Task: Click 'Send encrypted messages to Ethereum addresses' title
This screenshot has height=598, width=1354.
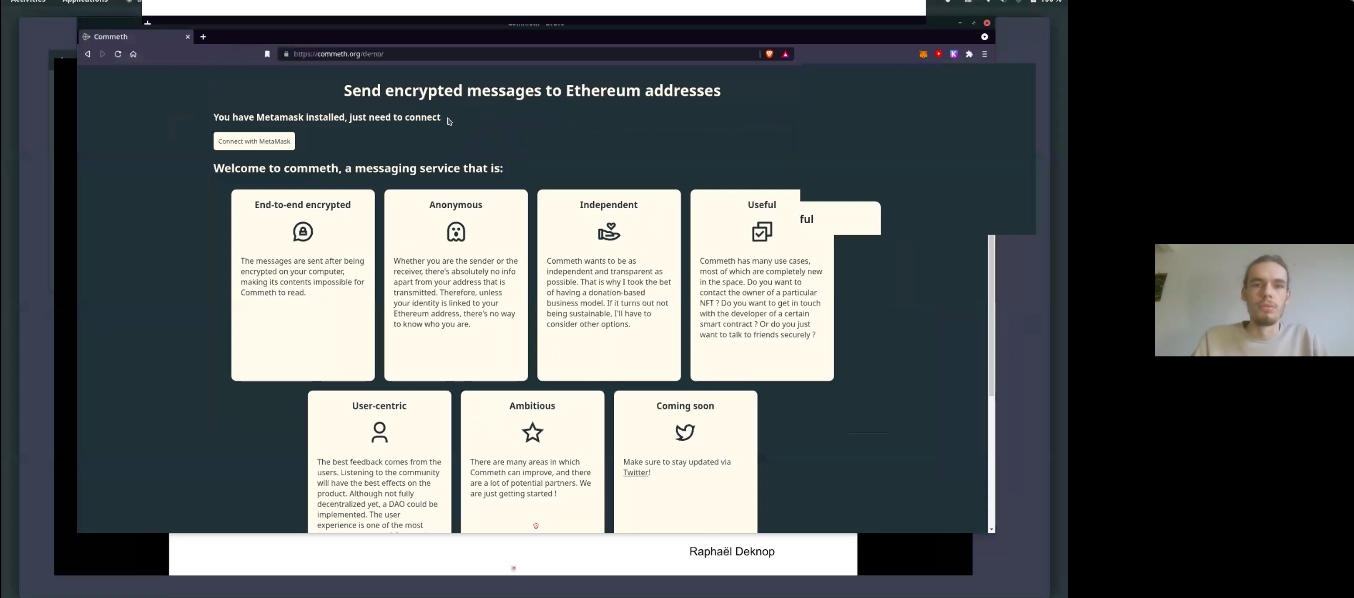Action: (x=532, y=91)
